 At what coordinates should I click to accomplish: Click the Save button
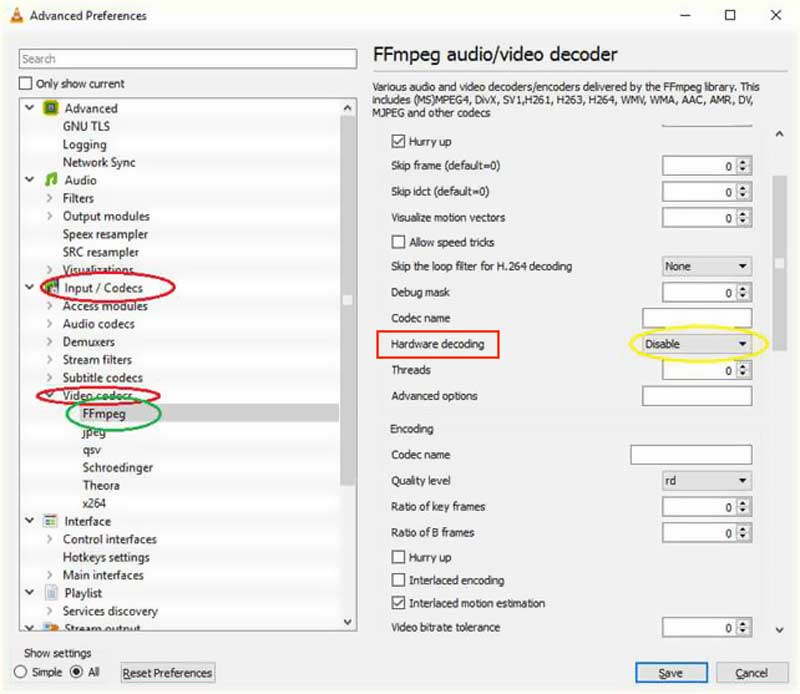[670, 673]
